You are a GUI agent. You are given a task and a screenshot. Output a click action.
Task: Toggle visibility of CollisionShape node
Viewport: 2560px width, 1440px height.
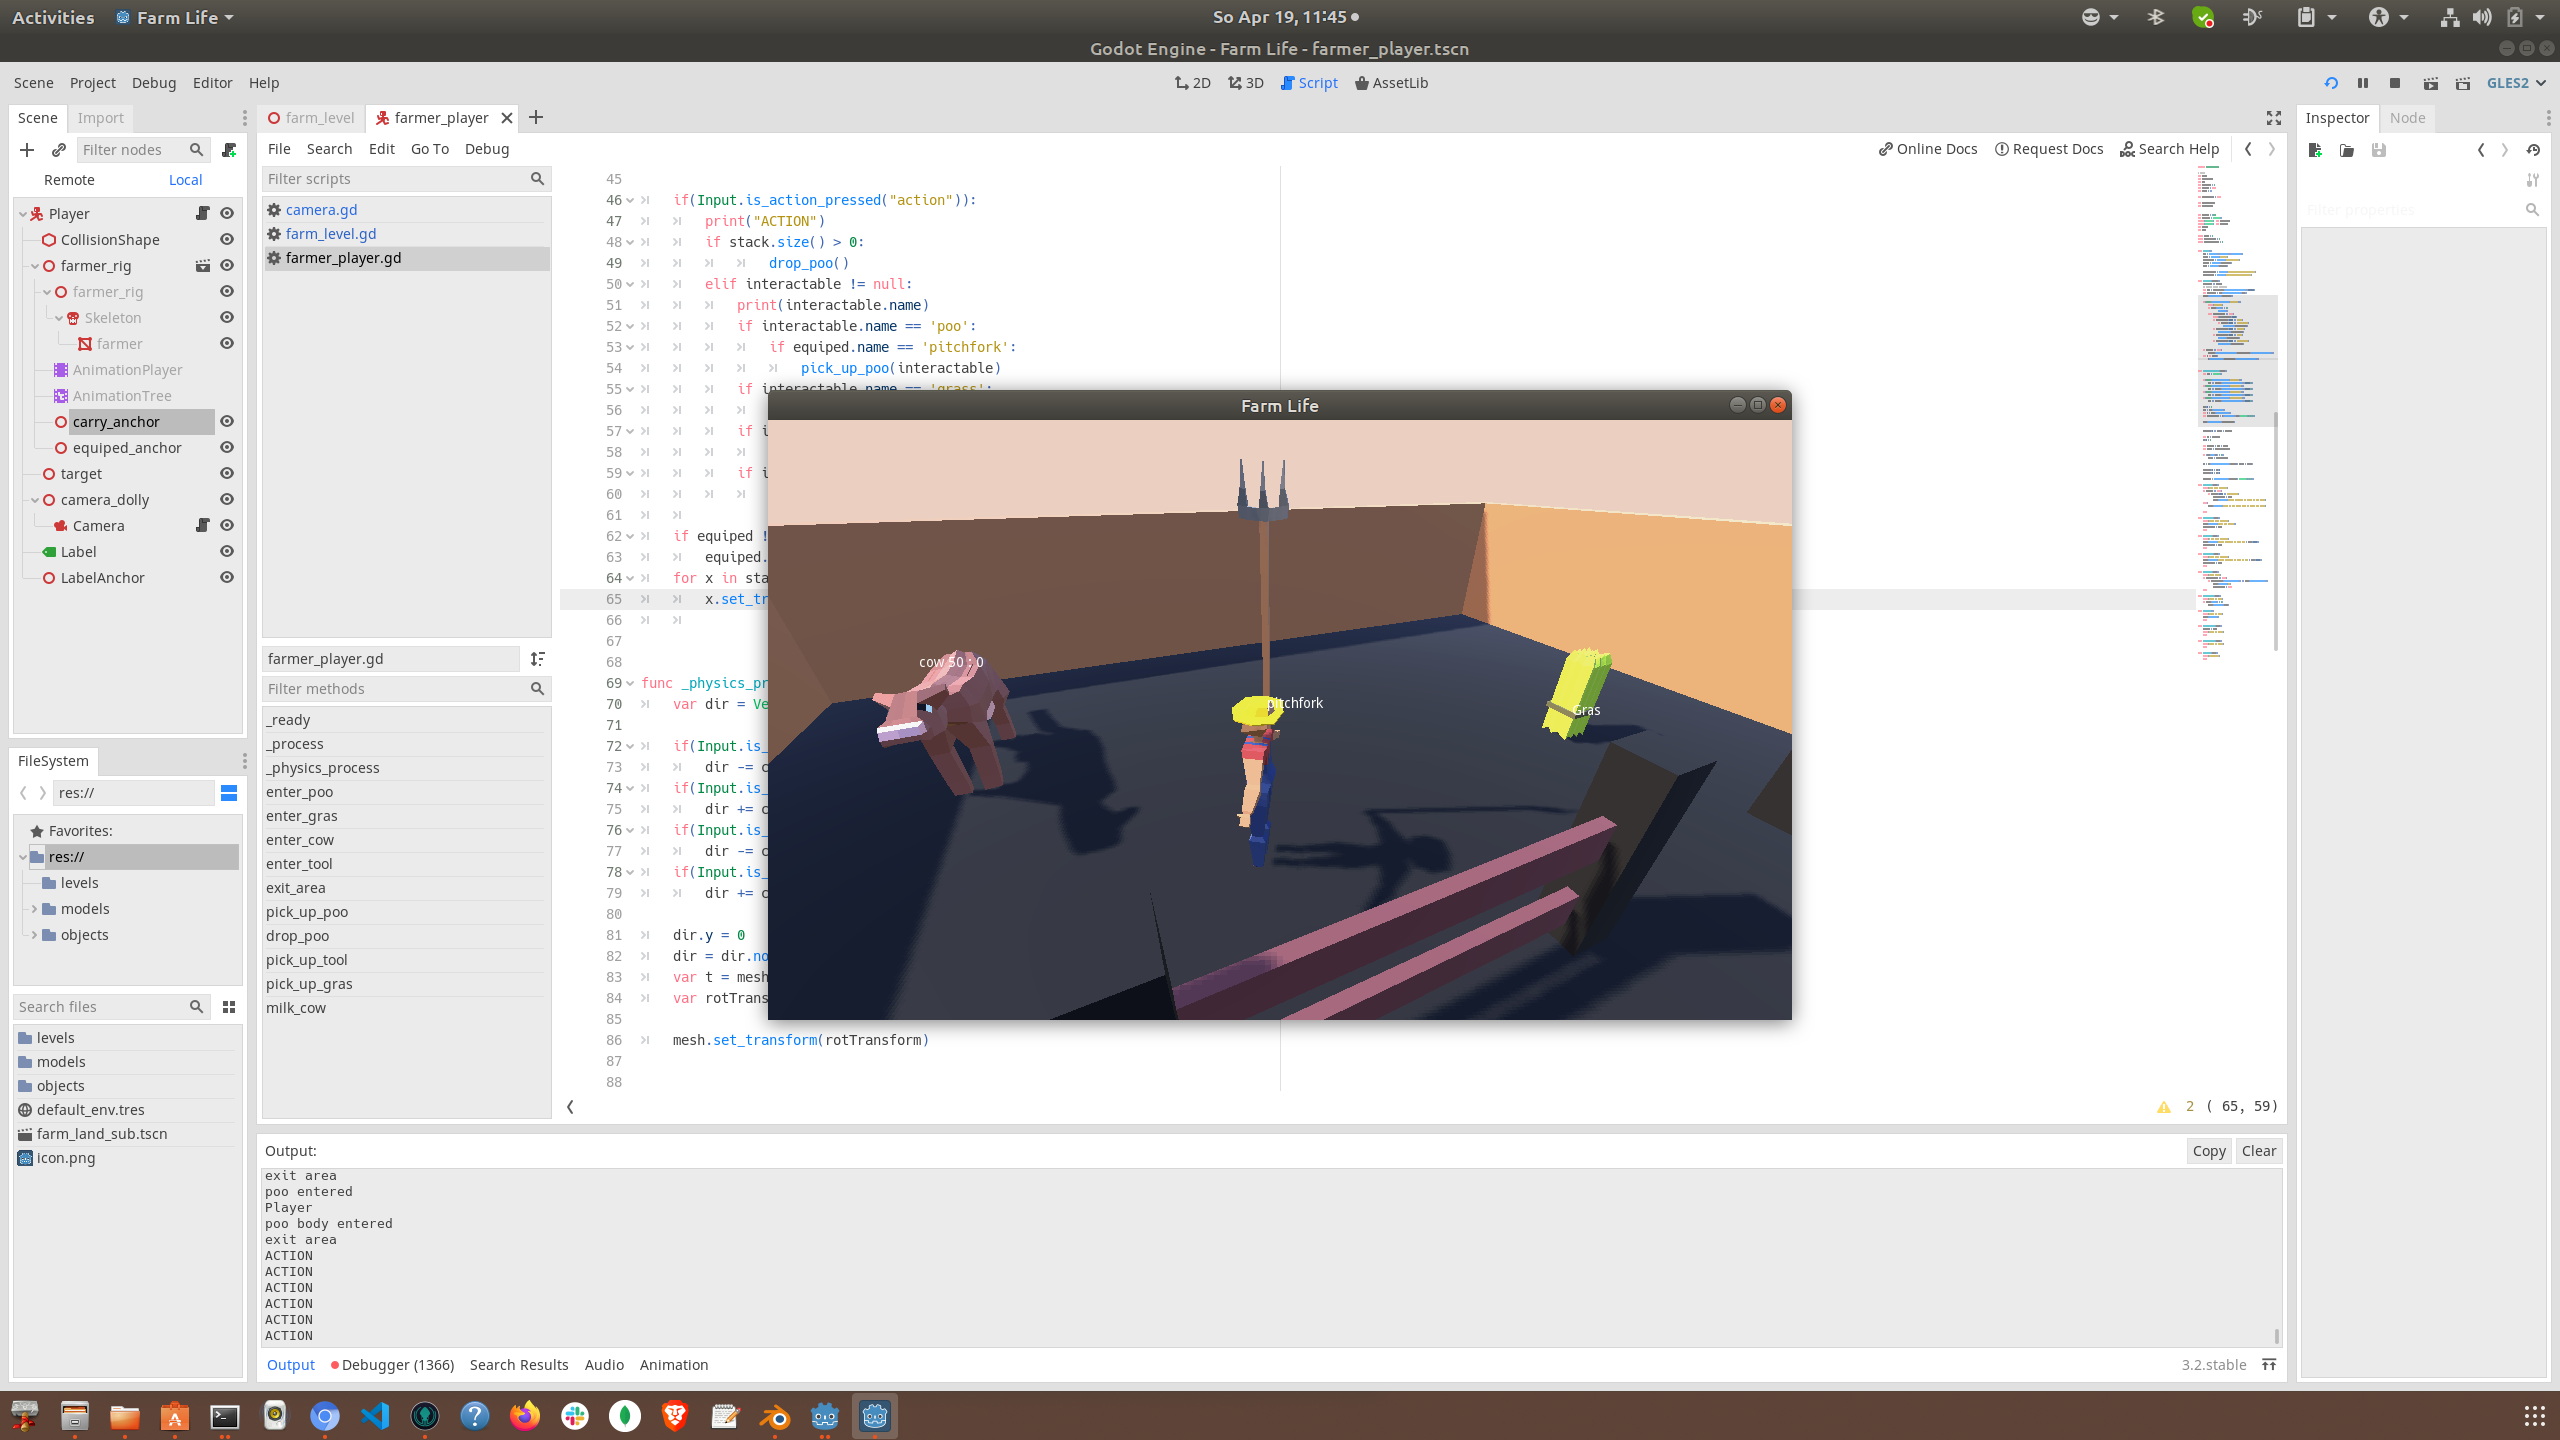[227, 240]
